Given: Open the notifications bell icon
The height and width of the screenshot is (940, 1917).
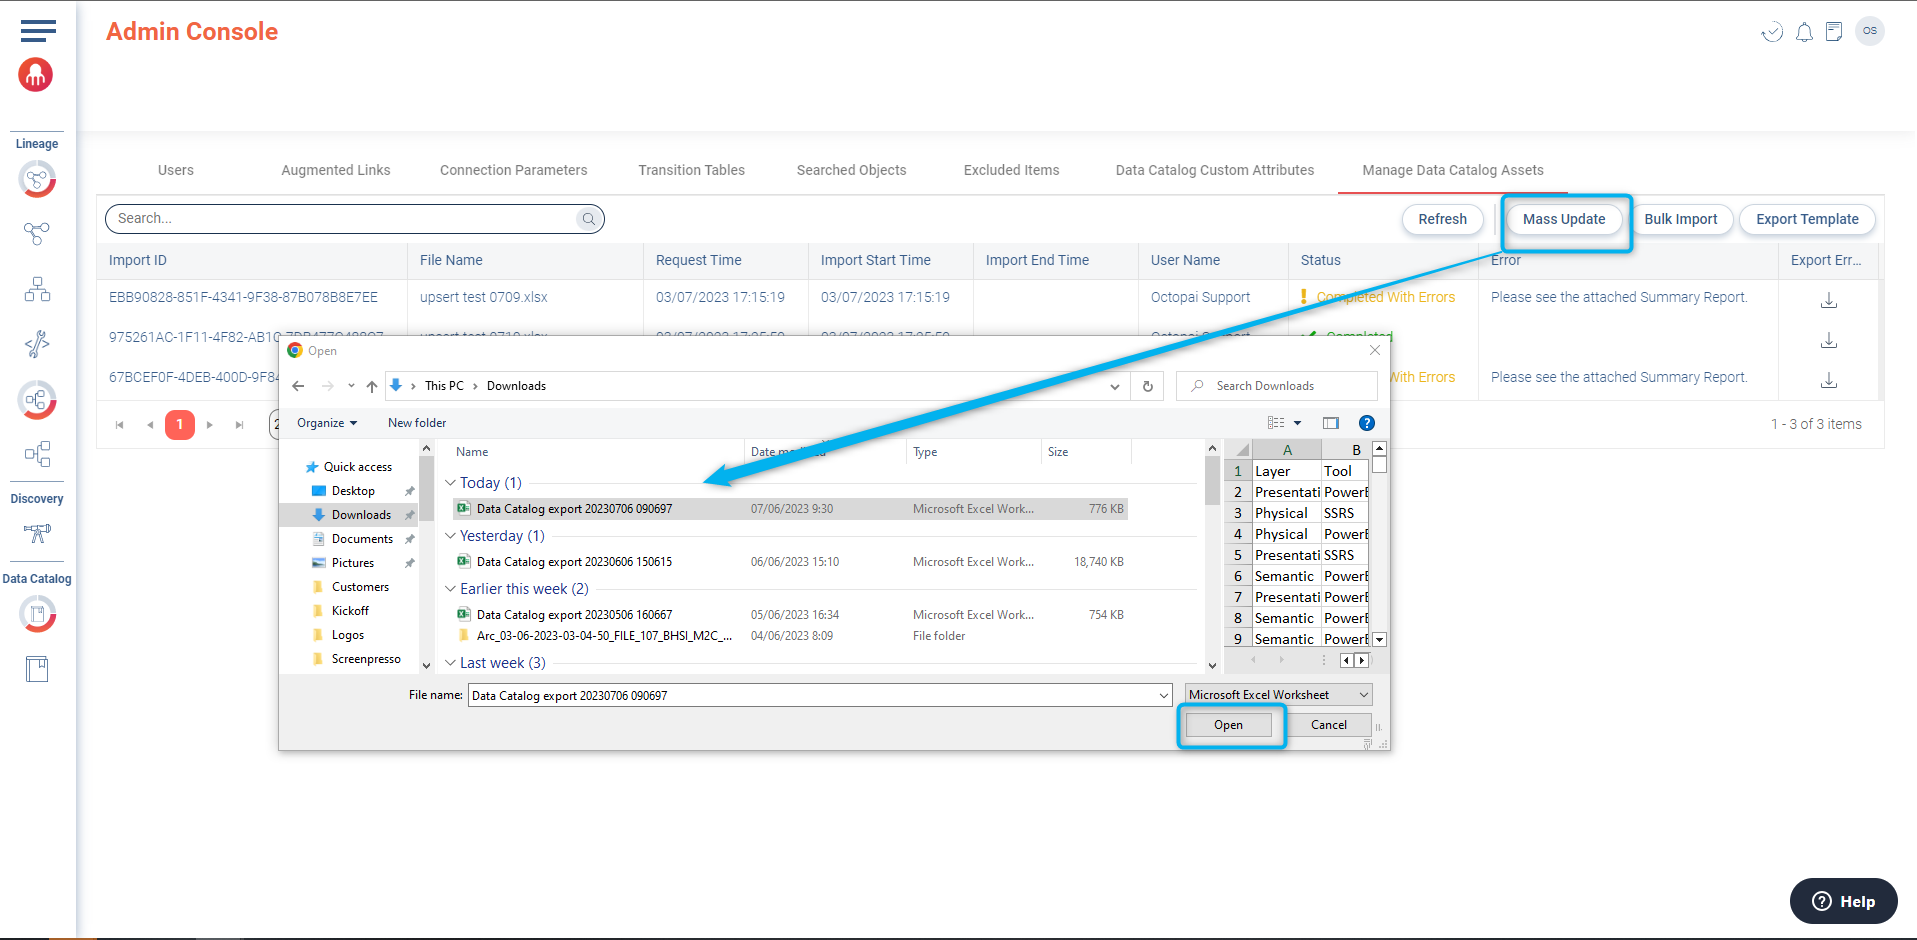Looking at the screenshot, I should (1804, 32).
